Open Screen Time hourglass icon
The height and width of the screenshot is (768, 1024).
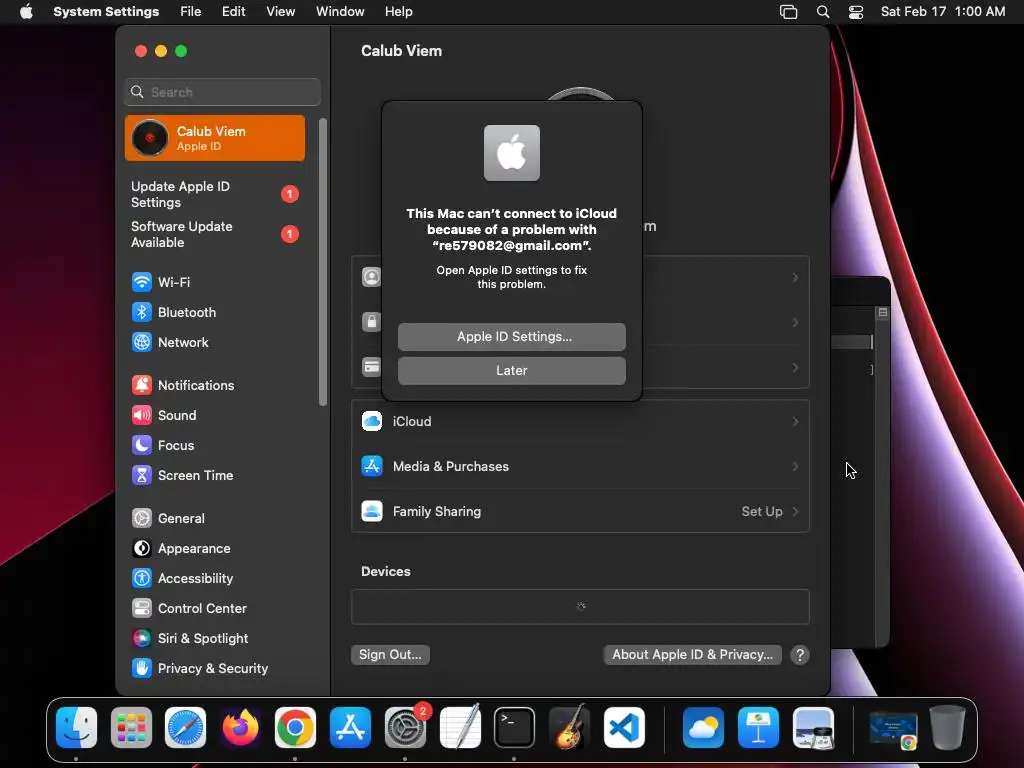click(x=142, y=475)
